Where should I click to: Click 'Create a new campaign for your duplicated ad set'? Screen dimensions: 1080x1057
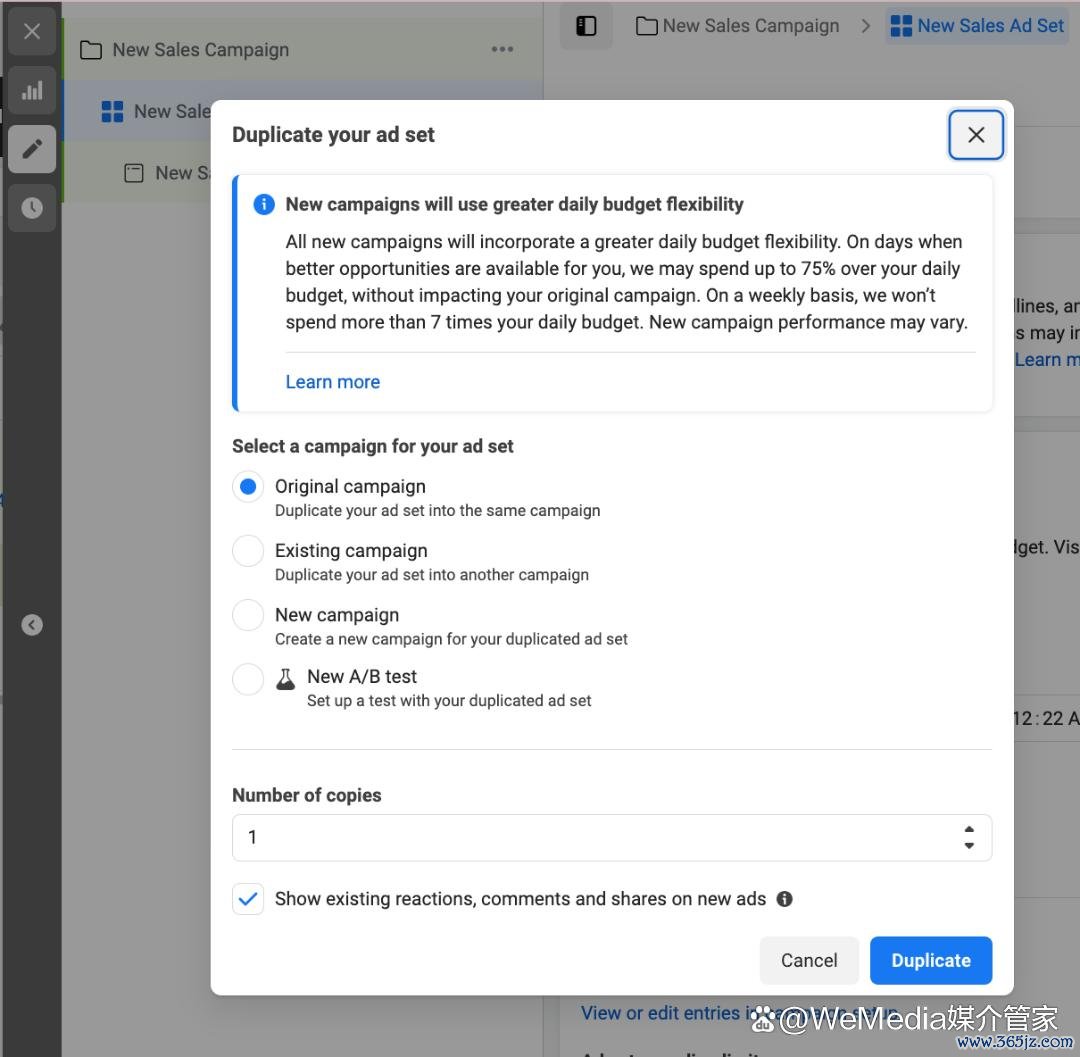click(x=451, y=639)
